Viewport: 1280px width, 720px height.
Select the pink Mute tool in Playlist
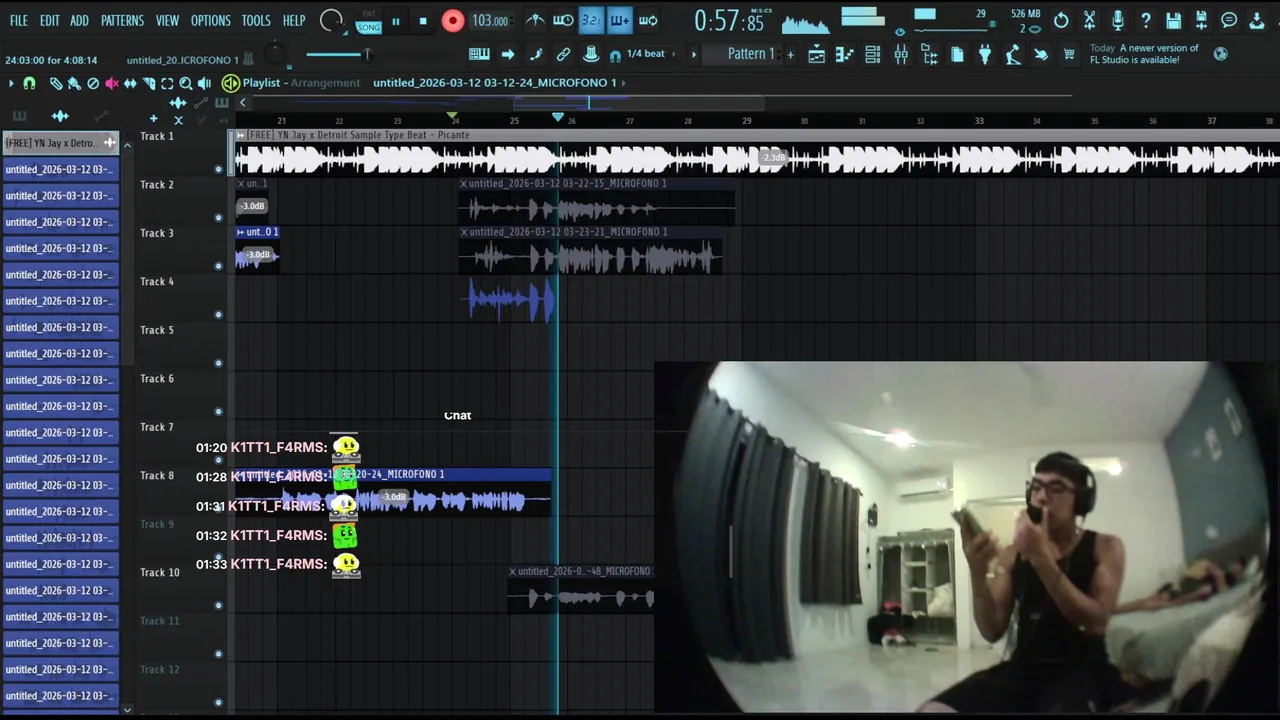tap(112, 84)
